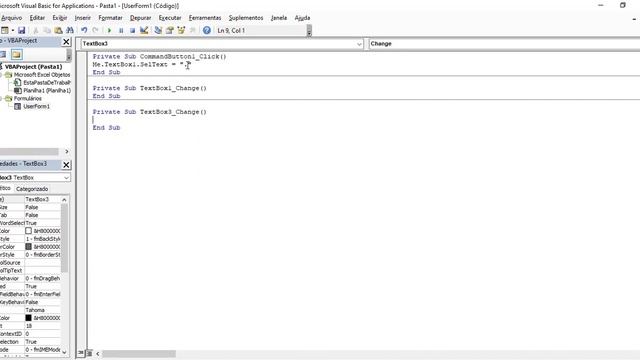Image resolution: width=640 pixels, height=360 pixels.
Task: Undo the last edit with the toolbar arrow
Action: [x=84, y=31]
